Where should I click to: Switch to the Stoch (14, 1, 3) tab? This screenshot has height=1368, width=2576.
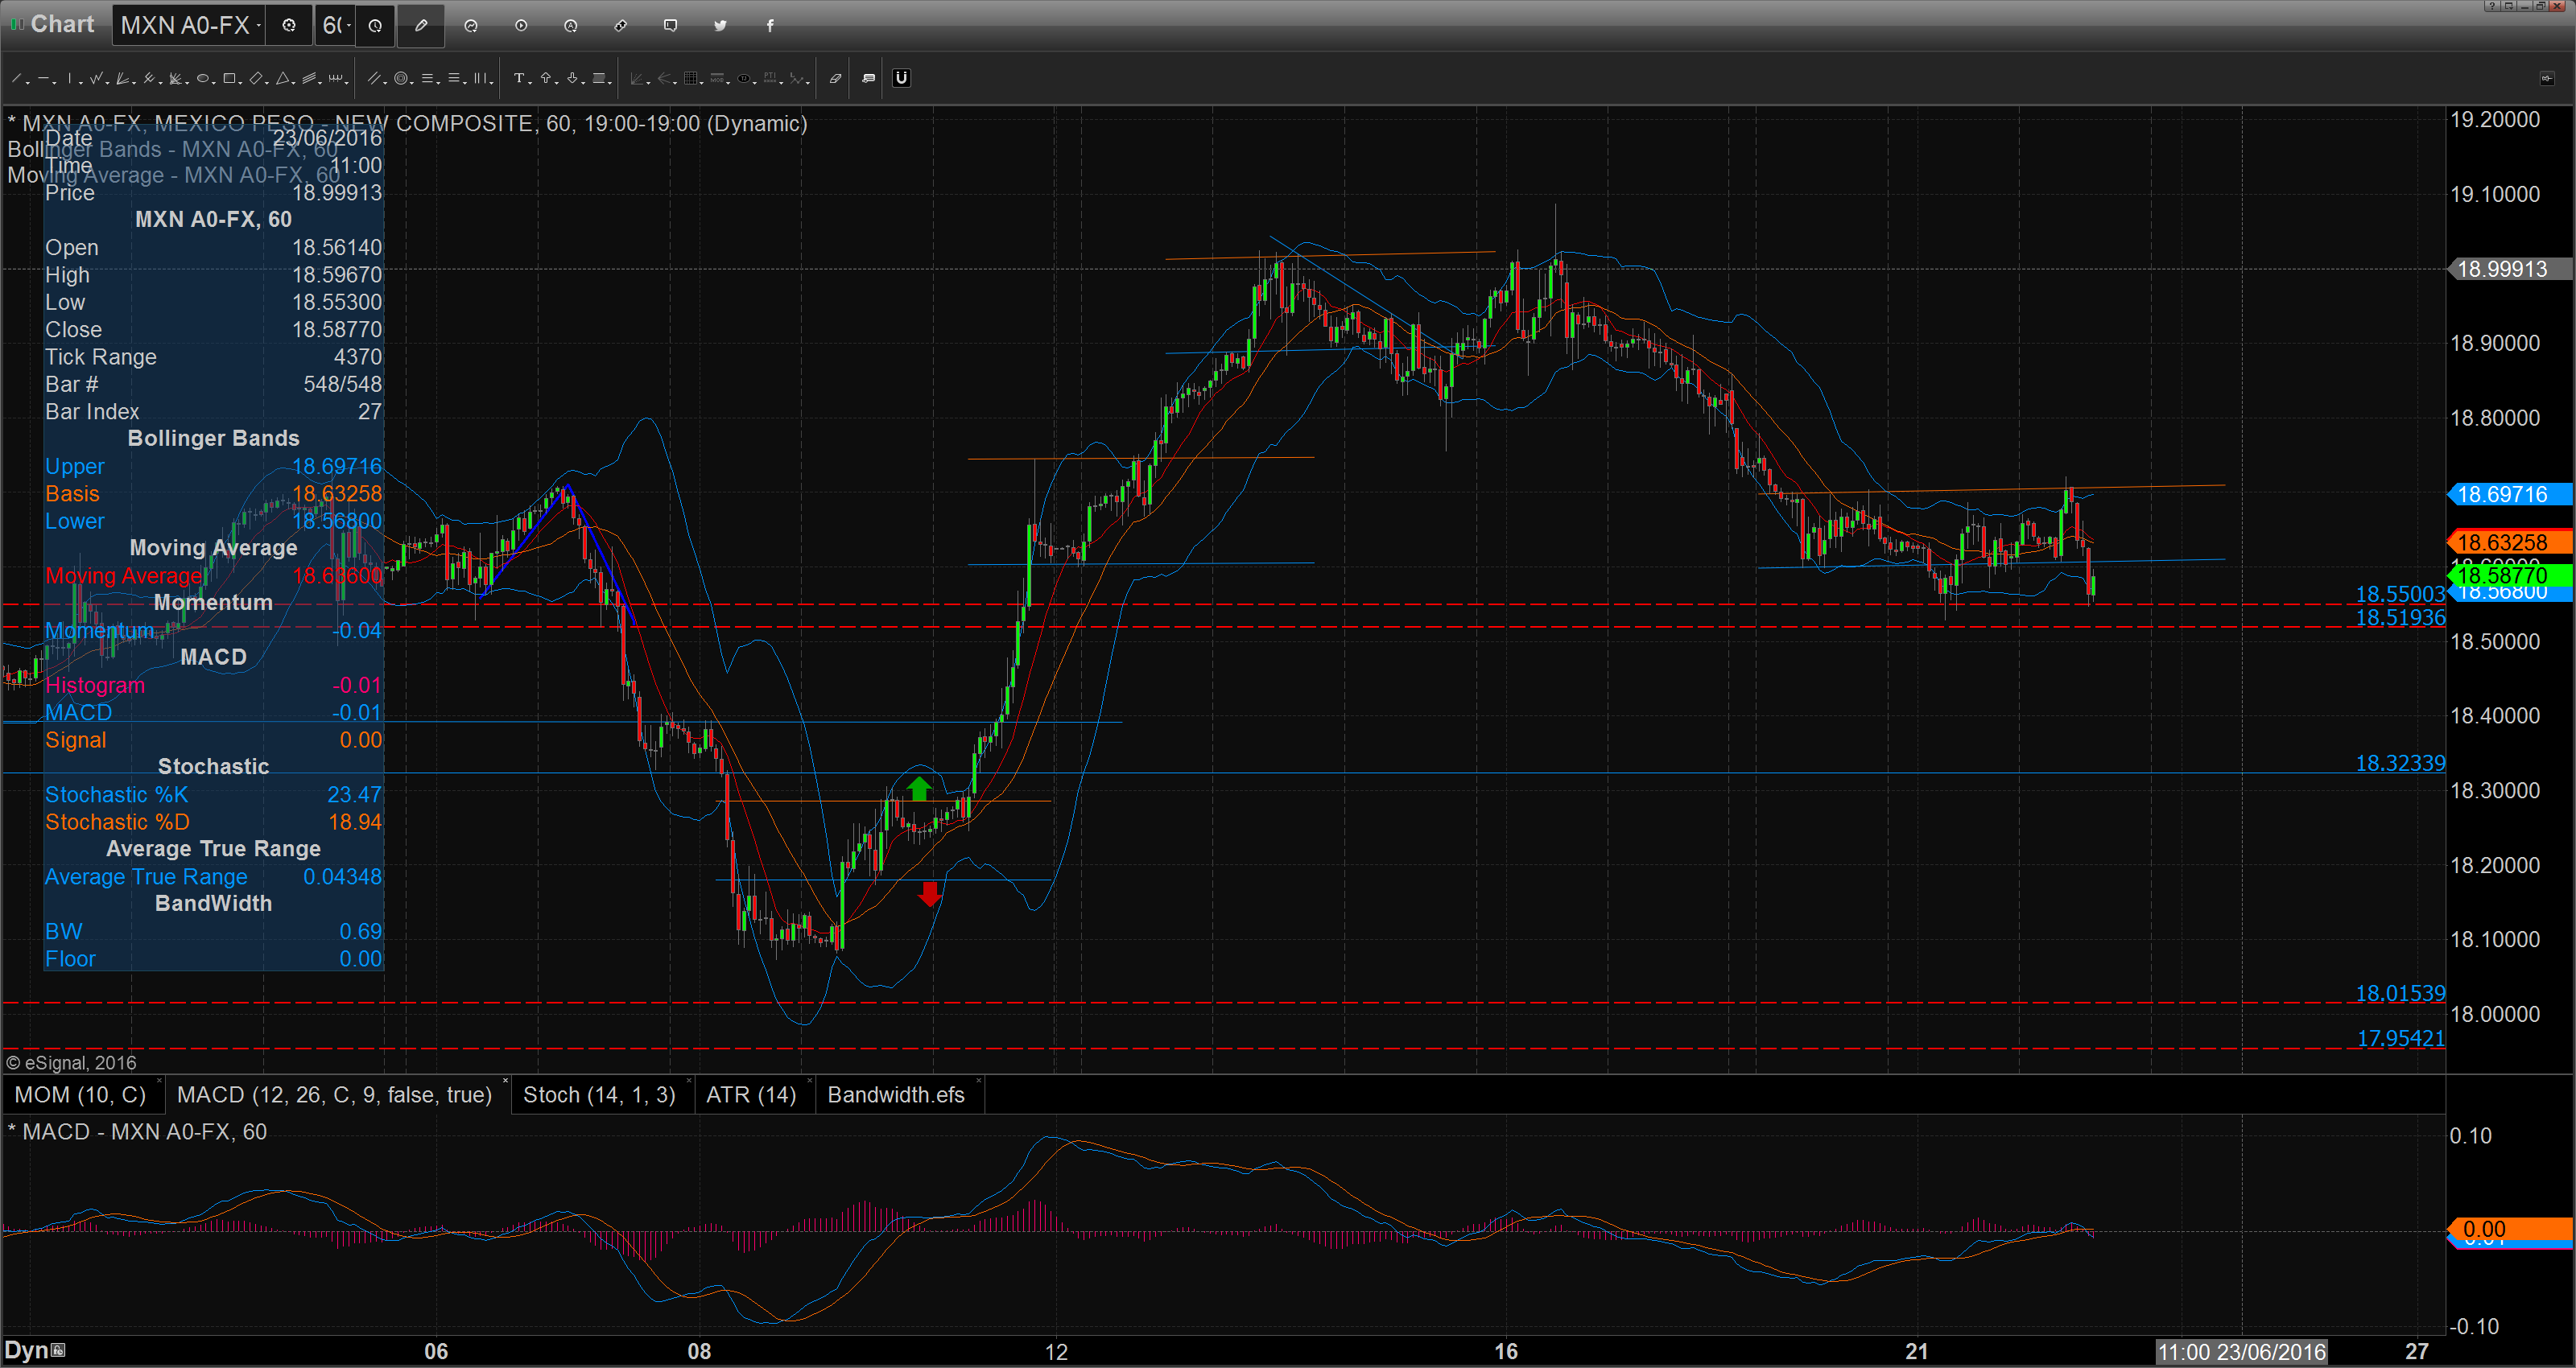(599, 1095)
